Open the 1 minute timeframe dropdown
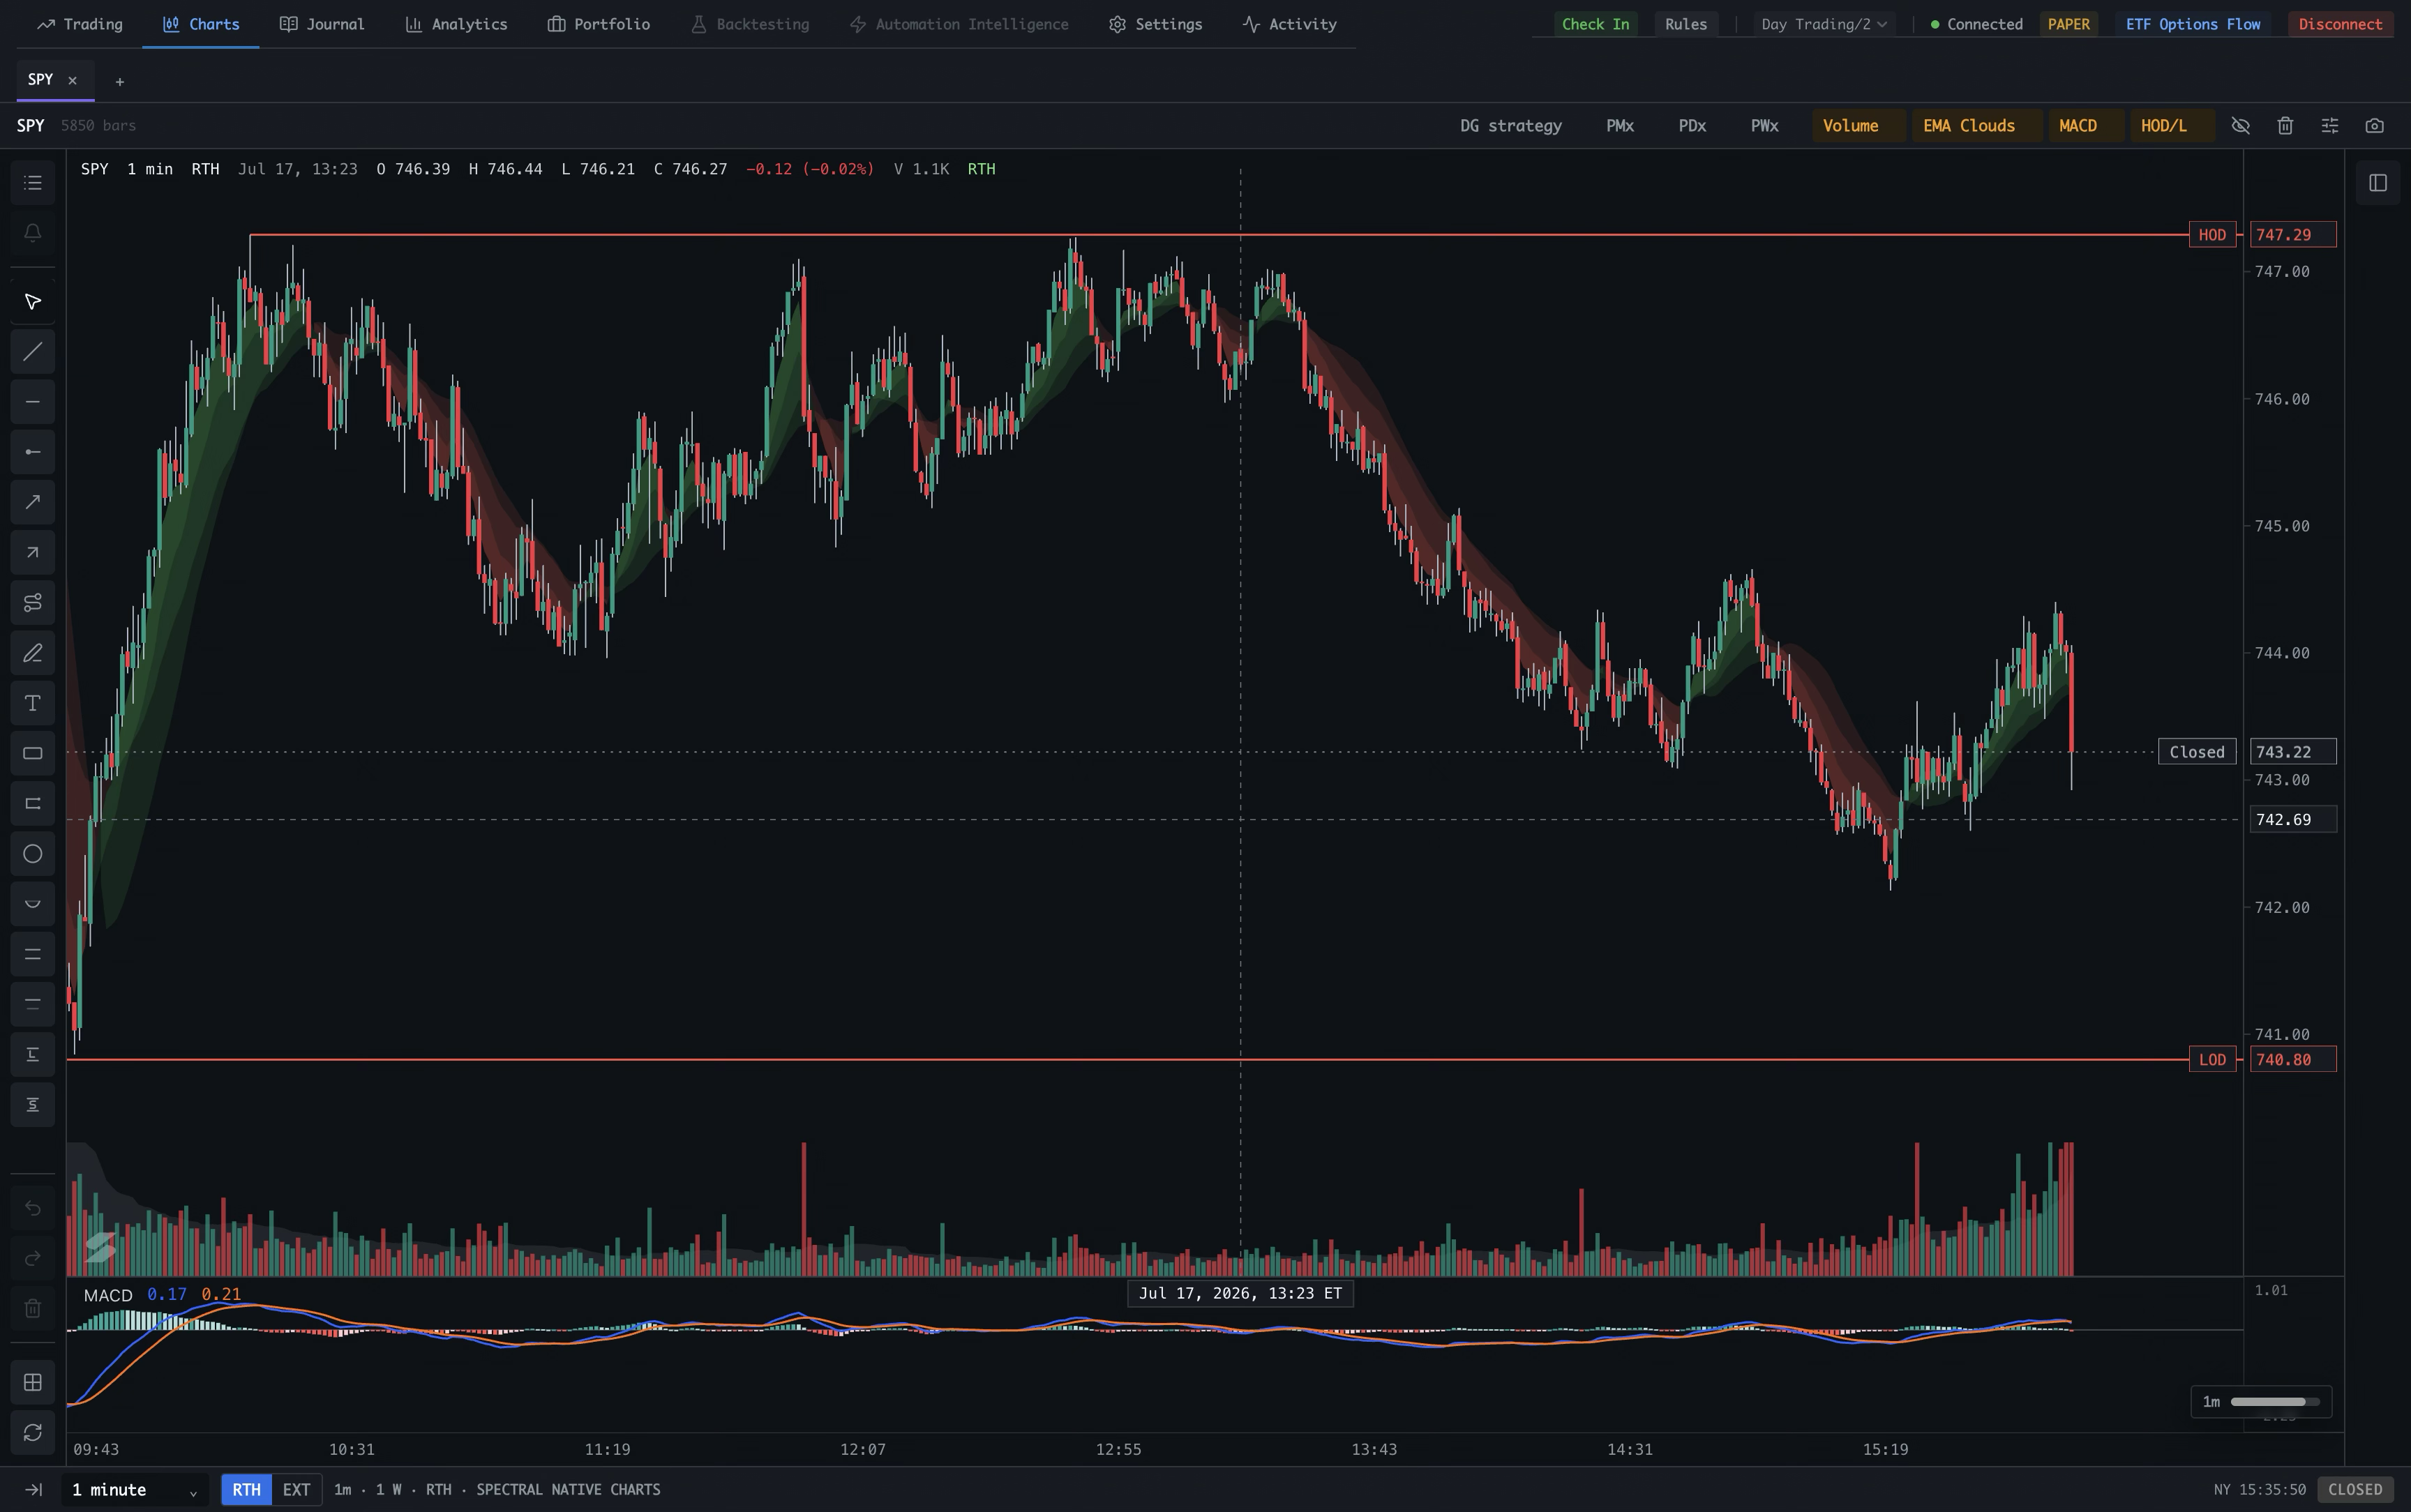The width and height of the screenshot is (2411, 1512). click(x=135, y=1490)
